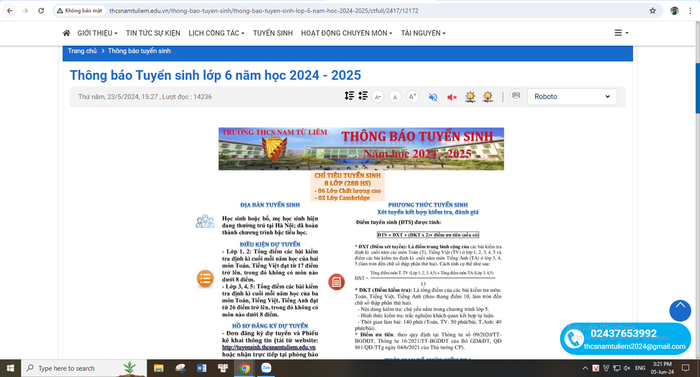
Task: Click HỒ SƠ ĐĂNG KÝ DỰ TUYỂN heading
Action: 270,326
